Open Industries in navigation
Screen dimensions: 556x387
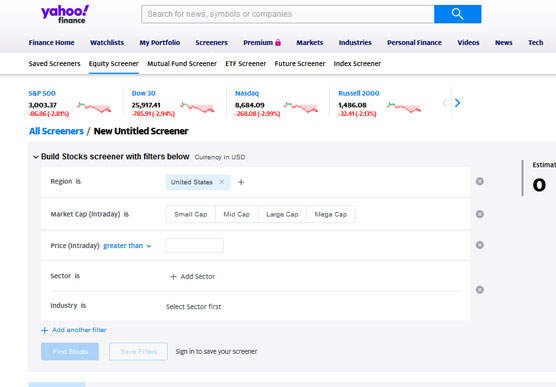tap(355, 43)
